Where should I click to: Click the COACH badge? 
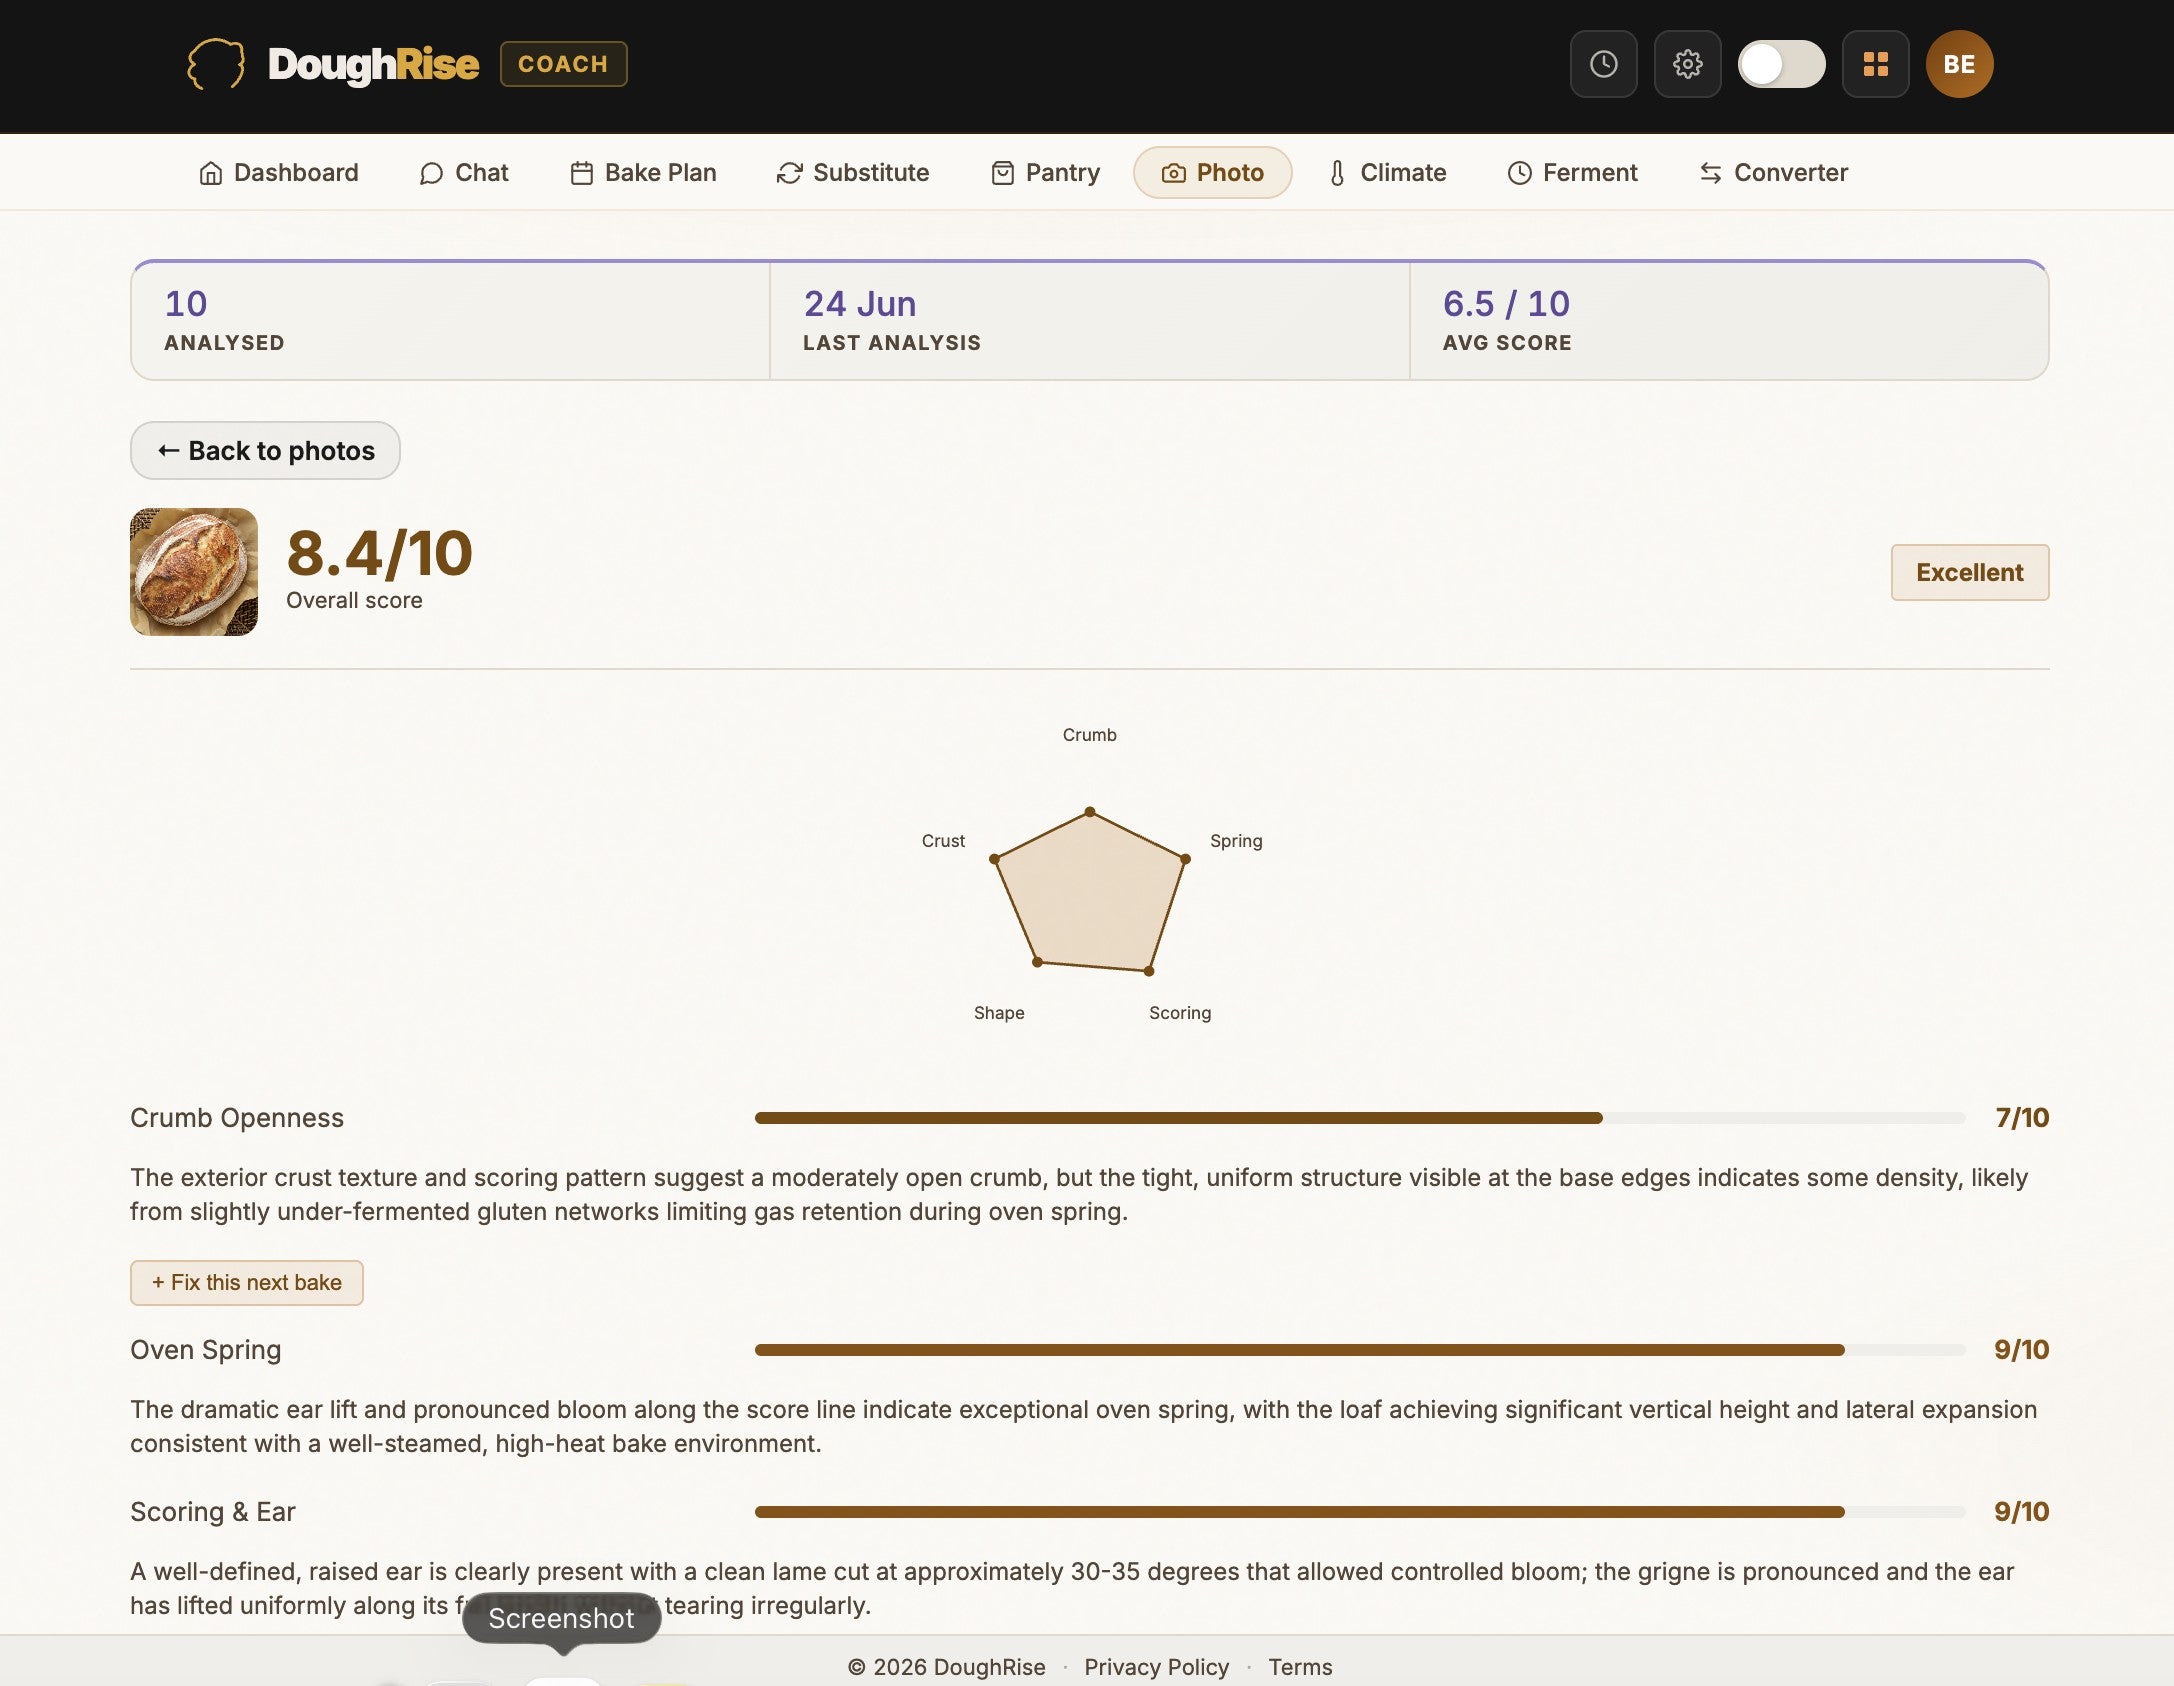563,64
